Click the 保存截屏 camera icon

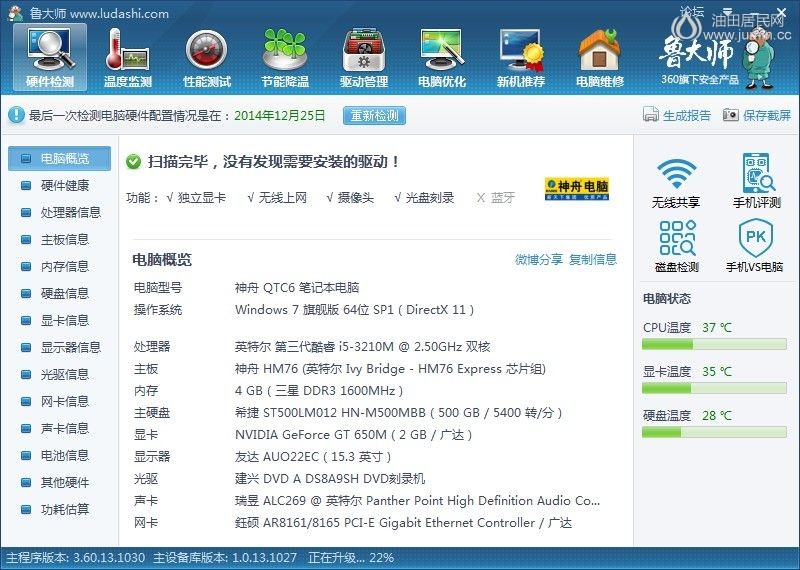point(731,115)
